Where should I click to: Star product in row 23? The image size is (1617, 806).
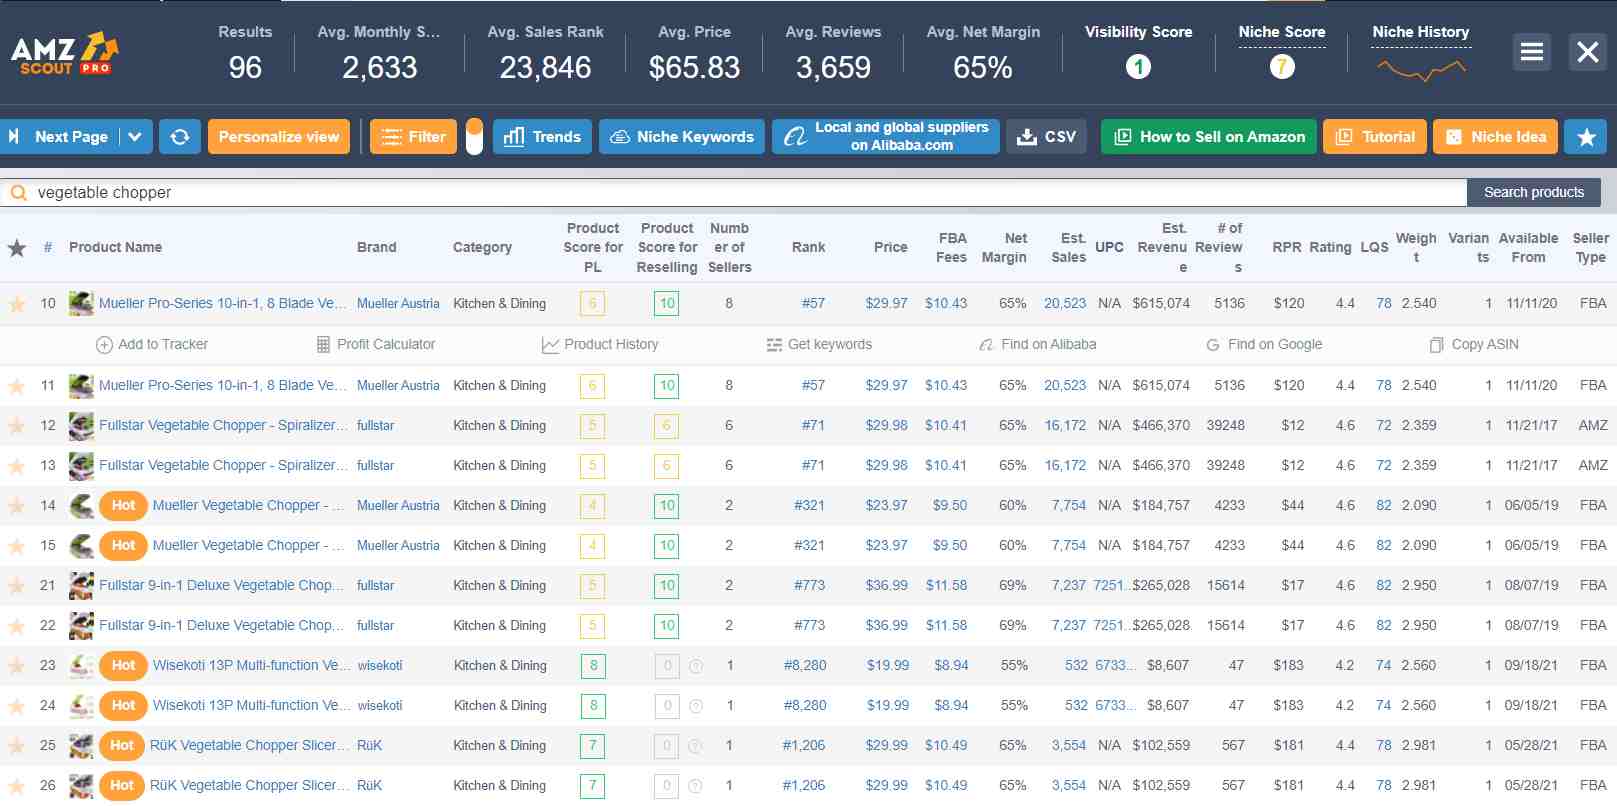17,666
